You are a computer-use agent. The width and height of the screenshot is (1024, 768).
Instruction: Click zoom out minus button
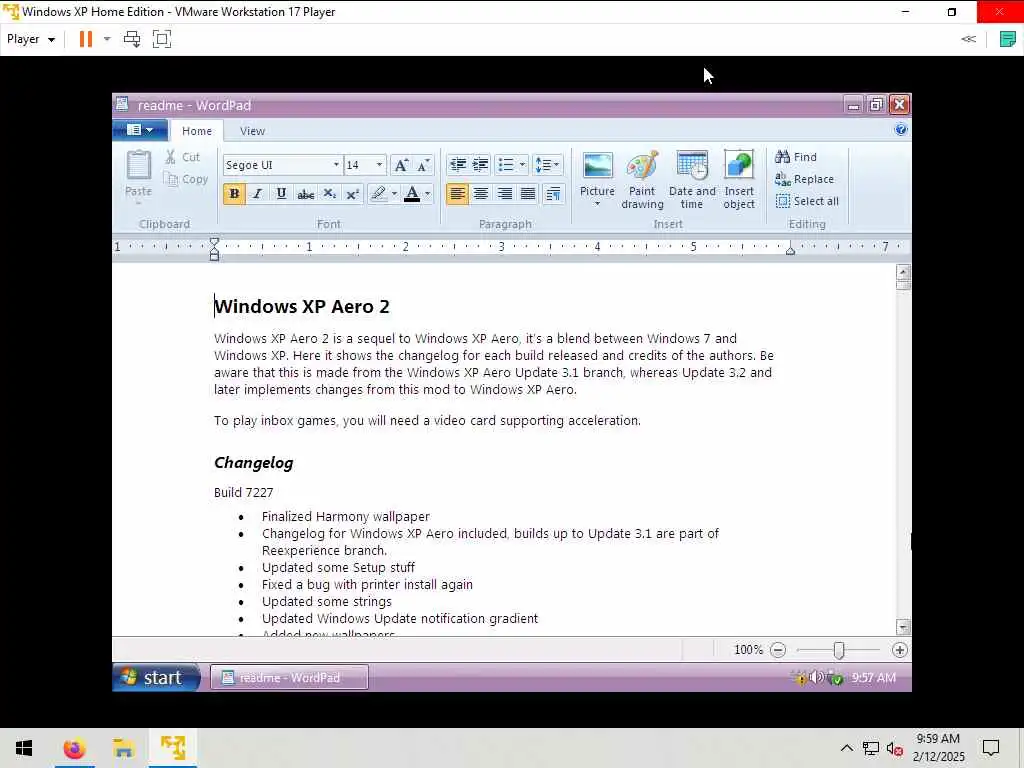(778, 650)
